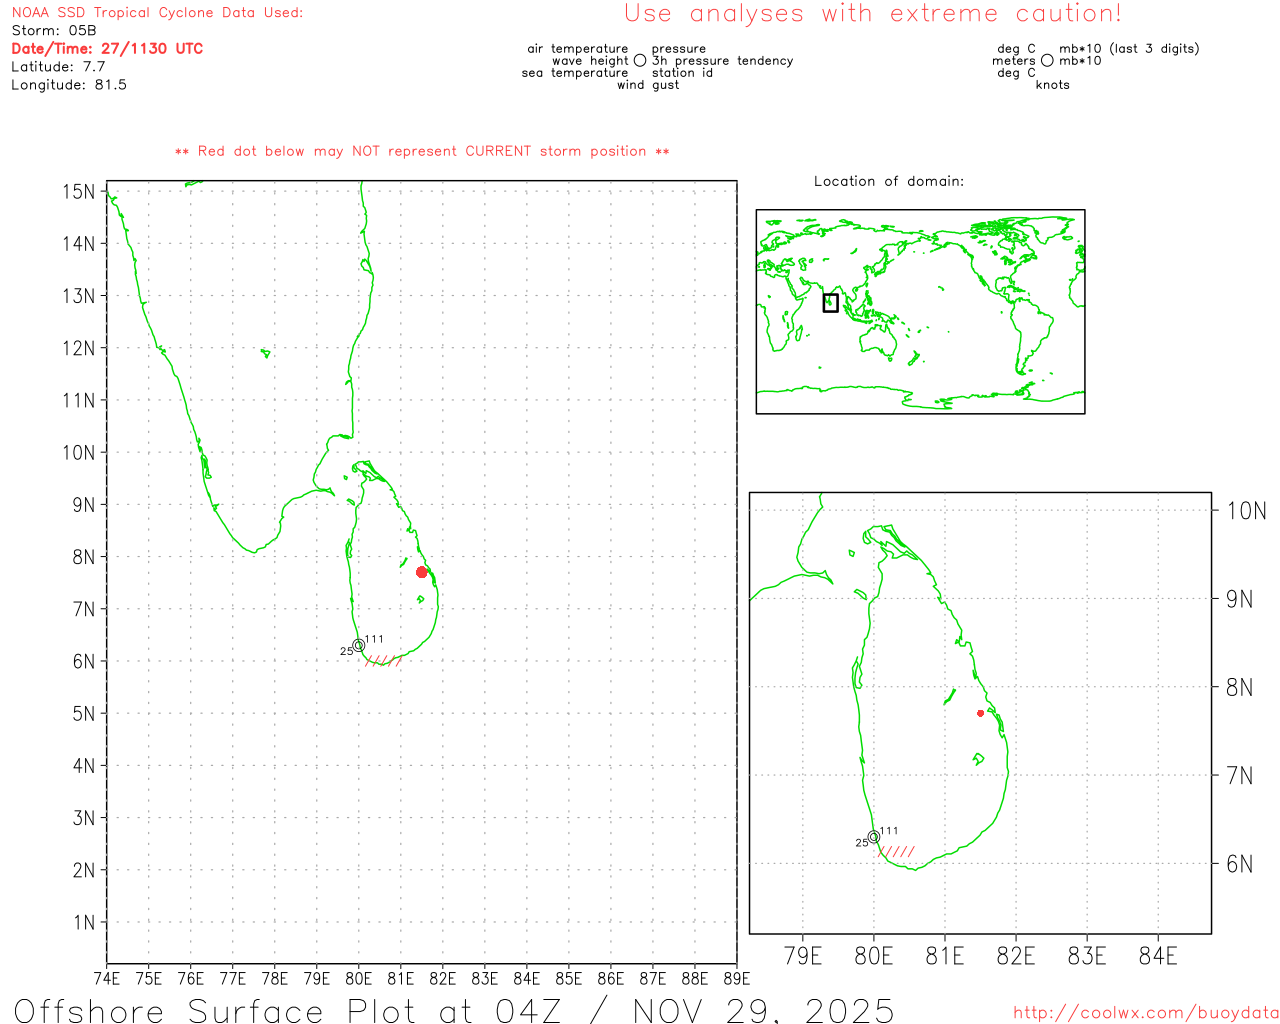This screenshot has height=1024, width=1280.
Task: Click the red wind barb hatches on the inset map
Action: click(897, 852)
